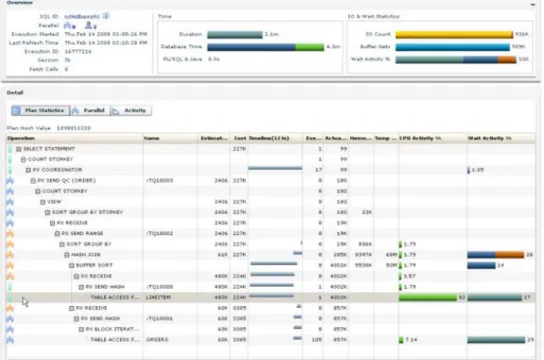The width and height of the screenshot is (544, 360).
Task: Click the parallel icon on SORT GROUP BY STOPKEY row
Action: [10, 212]
